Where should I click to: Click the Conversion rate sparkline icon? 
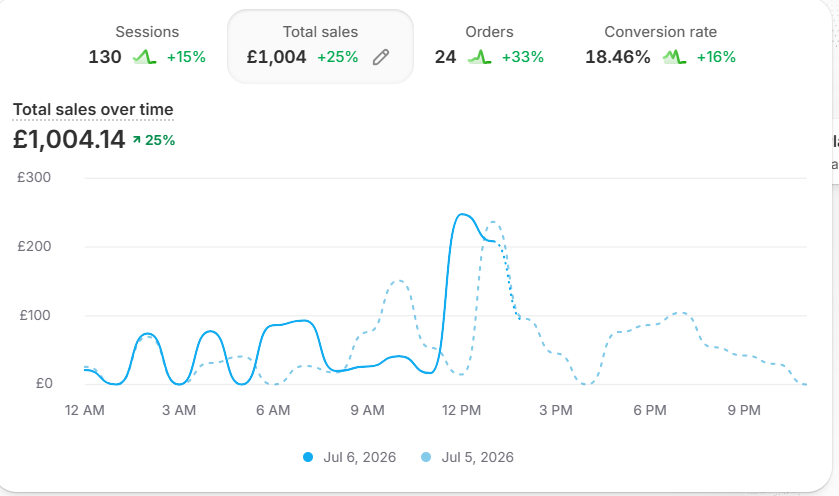click(x=674, y=57)
